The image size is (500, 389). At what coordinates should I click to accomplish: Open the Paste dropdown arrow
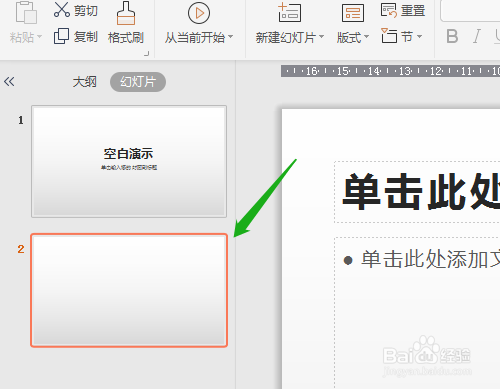click(39, 36)
